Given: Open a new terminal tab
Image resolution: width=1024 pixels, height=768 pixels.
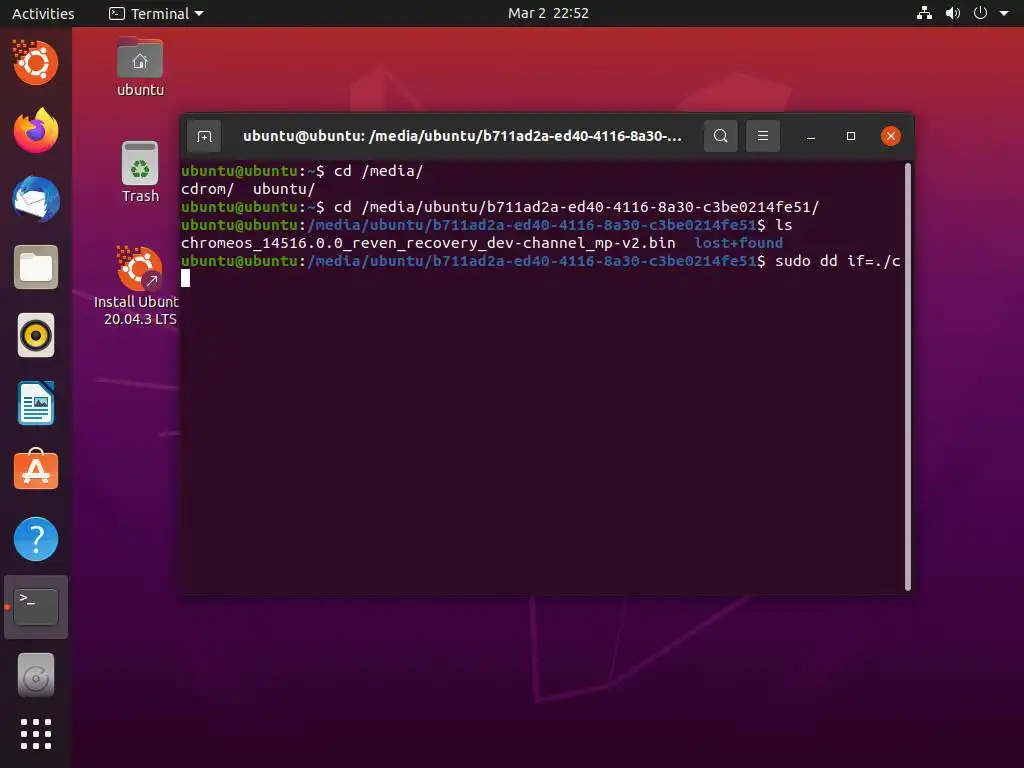Looking at the screenshot, I should [204, 136].
